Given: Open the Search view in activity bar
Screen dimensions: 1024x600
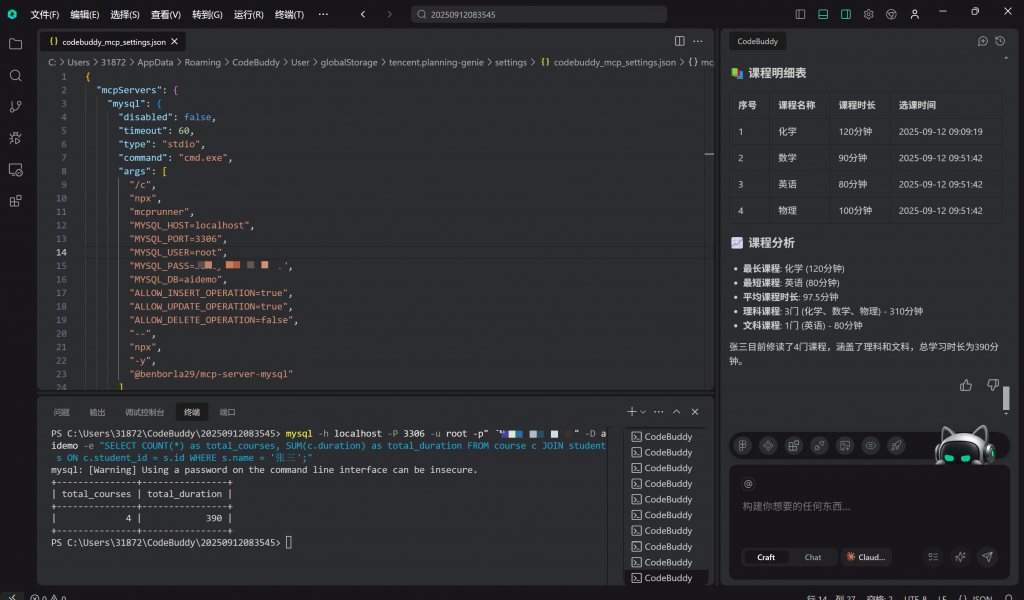Looking at the screenshot, I should click(x=15, y=76).
